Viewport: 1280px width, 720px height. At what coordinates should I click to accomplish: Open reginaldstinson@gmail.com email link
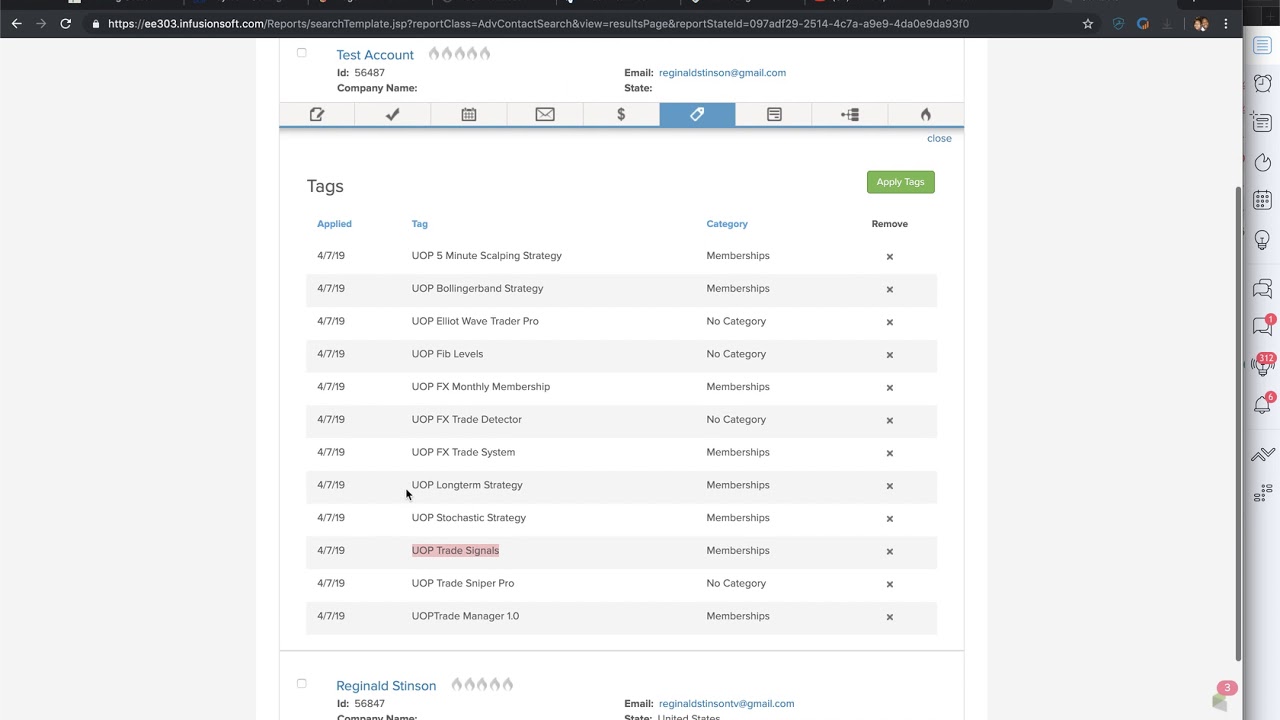point(722,73)
